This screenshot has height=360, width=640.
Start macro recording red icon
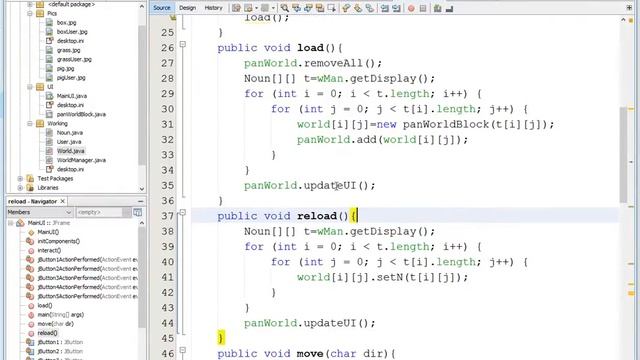pyautogui.click(x=411, y=8)
